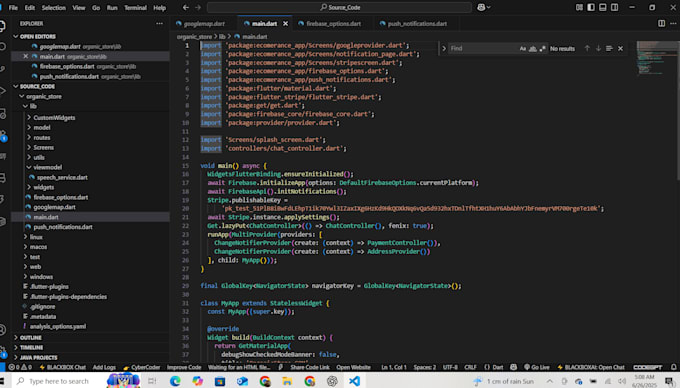Collapse the organic_store folder

(x=44, y=96)
